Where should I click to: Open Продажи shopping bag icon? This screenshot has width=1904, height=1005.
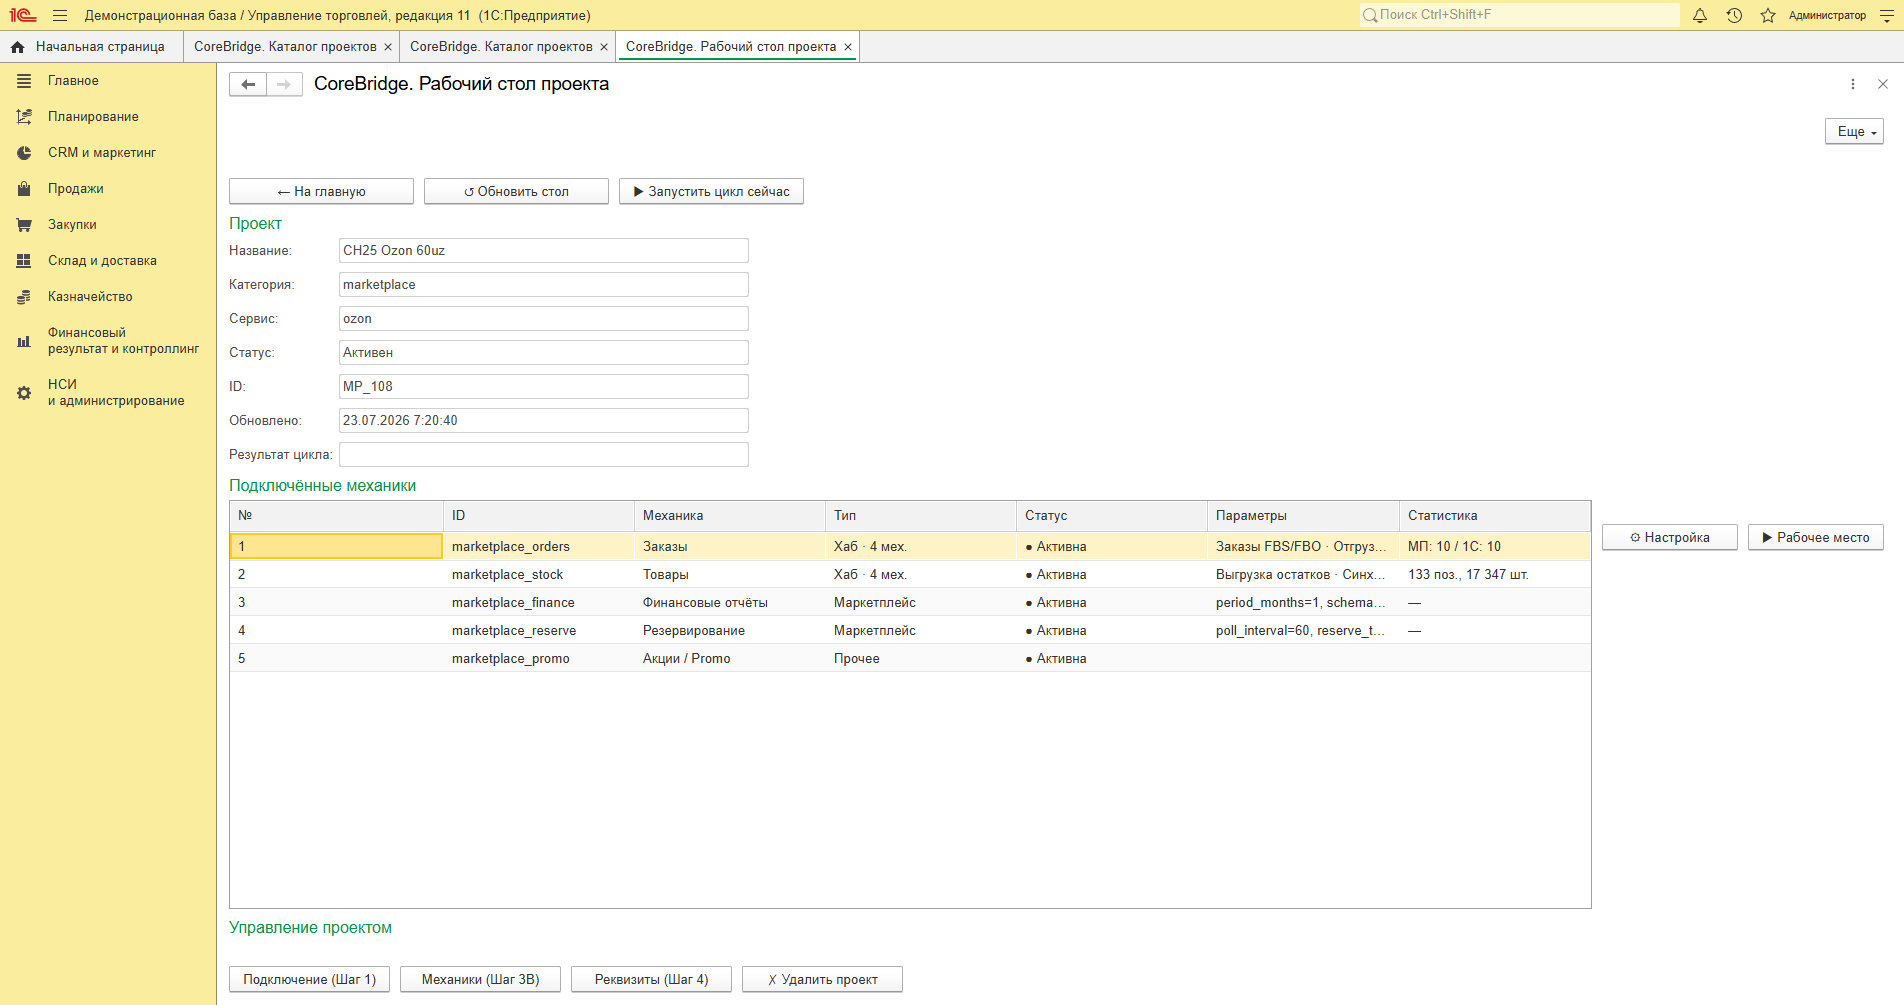[x=24, y=189]
